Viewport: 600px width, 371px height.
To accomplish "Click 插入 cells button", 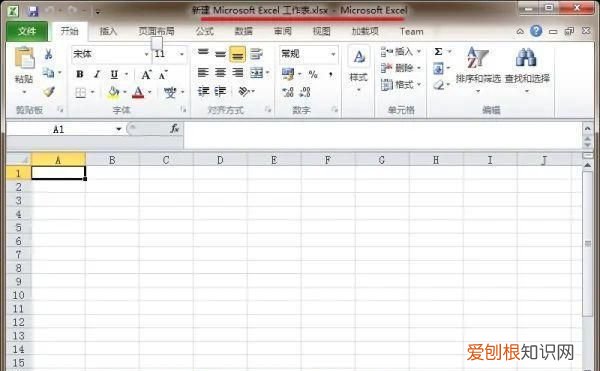I will click(401, 52).
